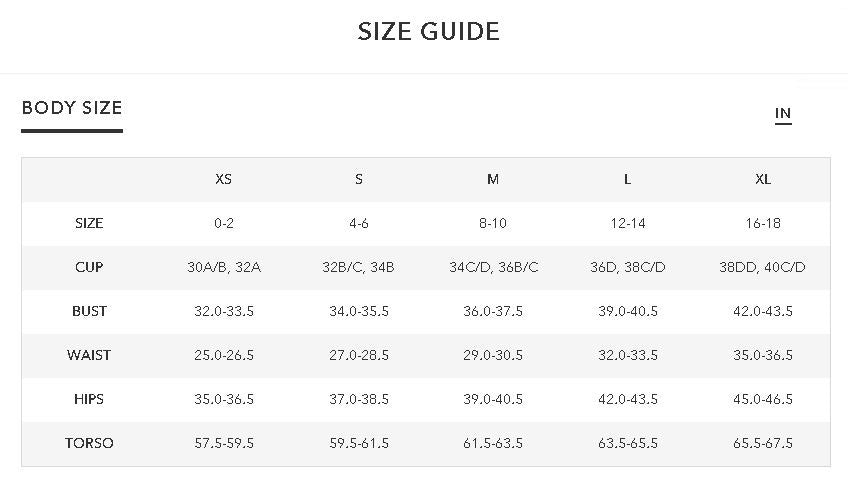
Task: Click the 42.0-43.5 bust cell for XL
Action: click(x=763, y=312)
